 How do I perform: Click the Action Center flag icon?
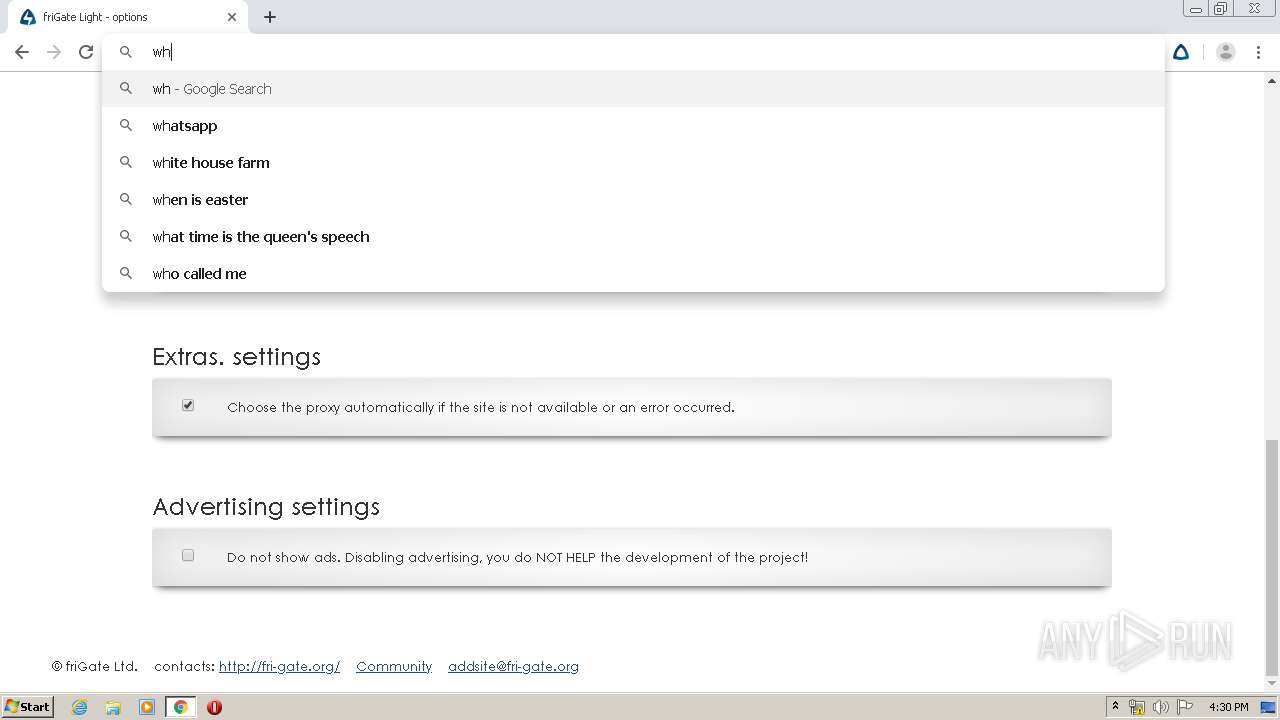tap(1185, 707)
